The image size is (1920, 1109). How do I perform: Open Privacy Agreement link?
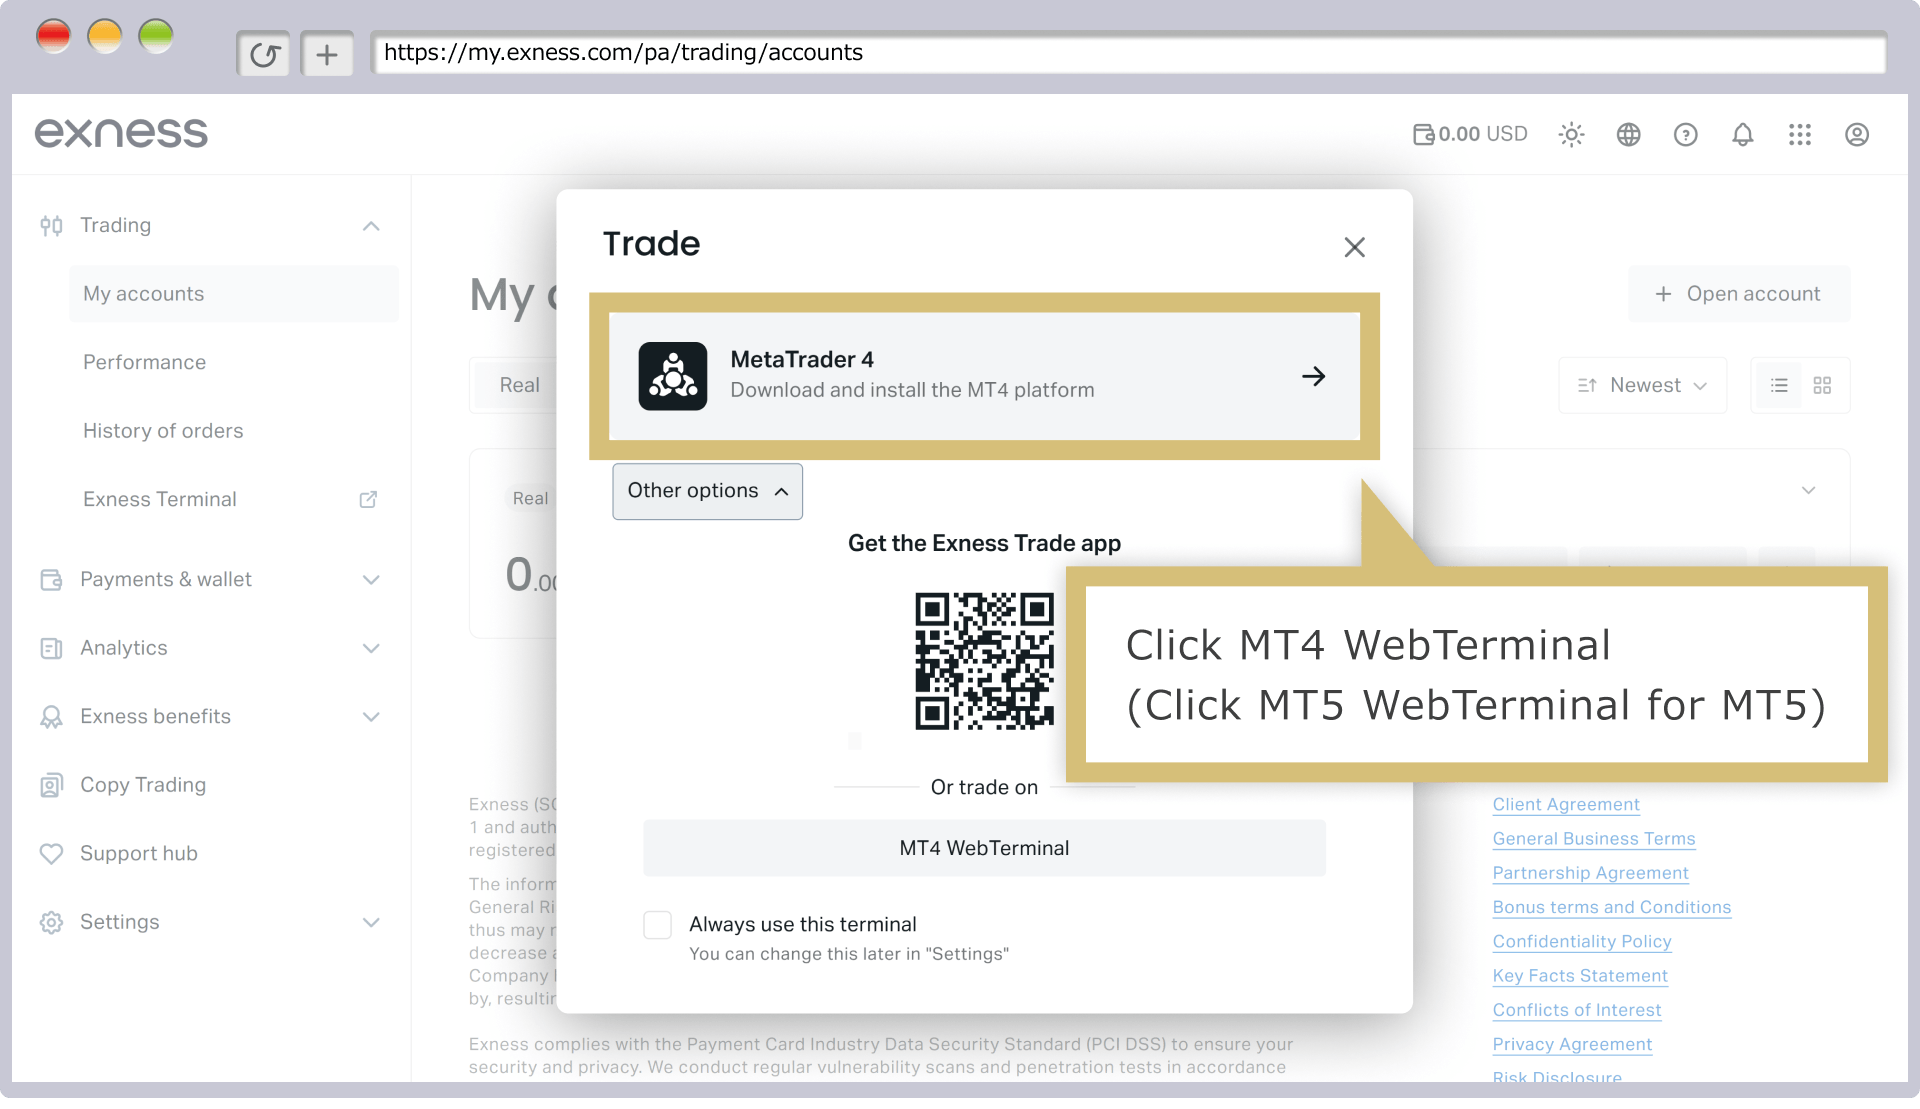[x=1572, y=1044]
